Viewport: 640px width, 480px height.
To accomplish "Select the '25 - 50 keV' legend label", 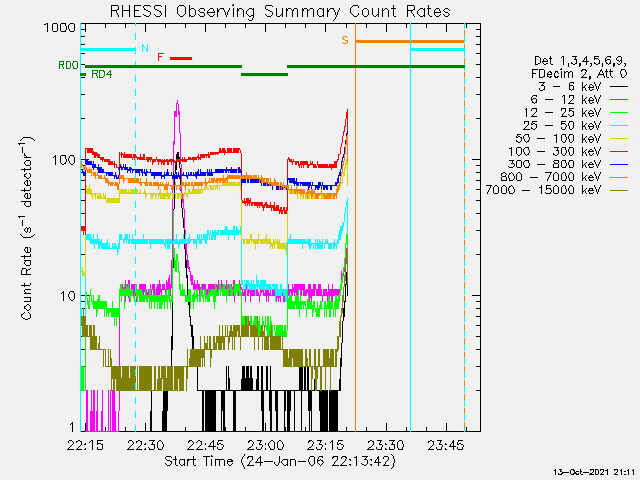I will tap(562, 125).
